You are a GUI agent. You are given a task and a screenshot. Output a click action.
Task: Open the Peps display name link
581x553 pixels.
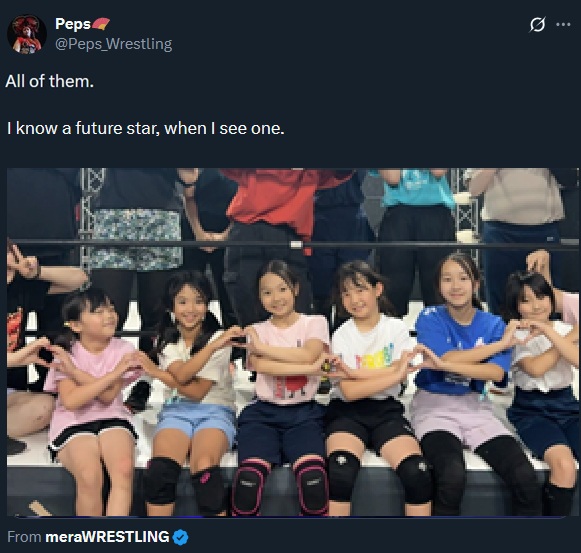73,24
